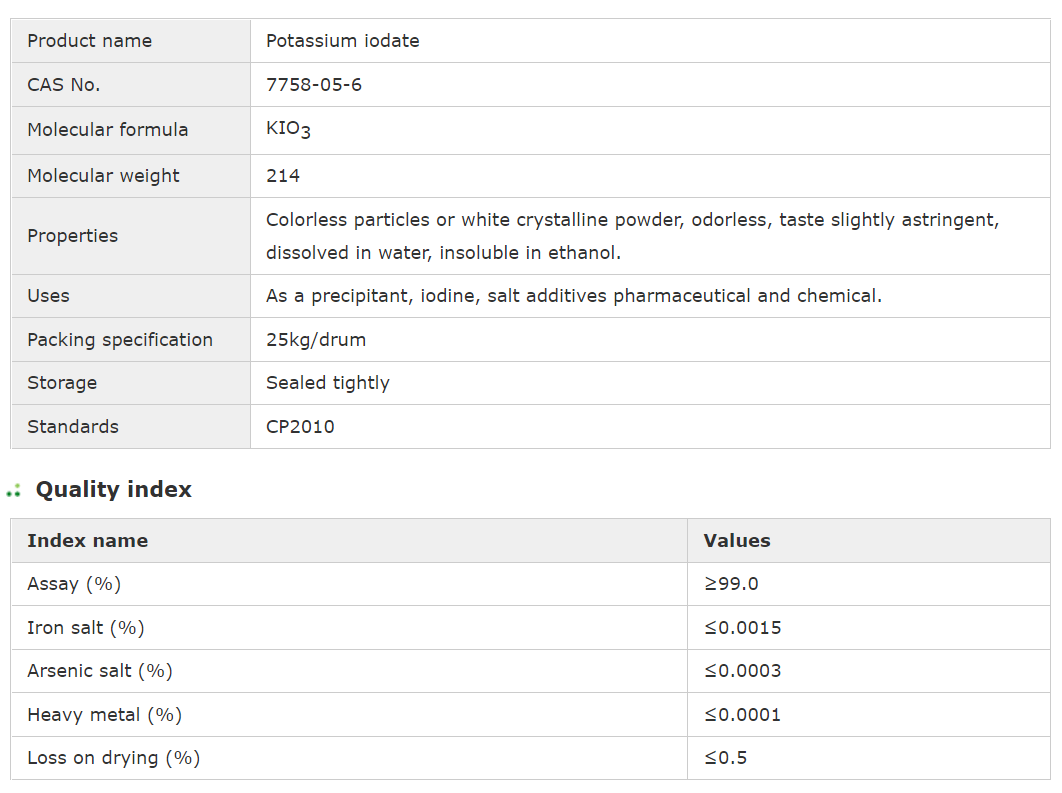Click the KIO3 molecular formula cell
Viewport: 1062px width, 793px height.
pyautogui.click(x=288, y=130)
